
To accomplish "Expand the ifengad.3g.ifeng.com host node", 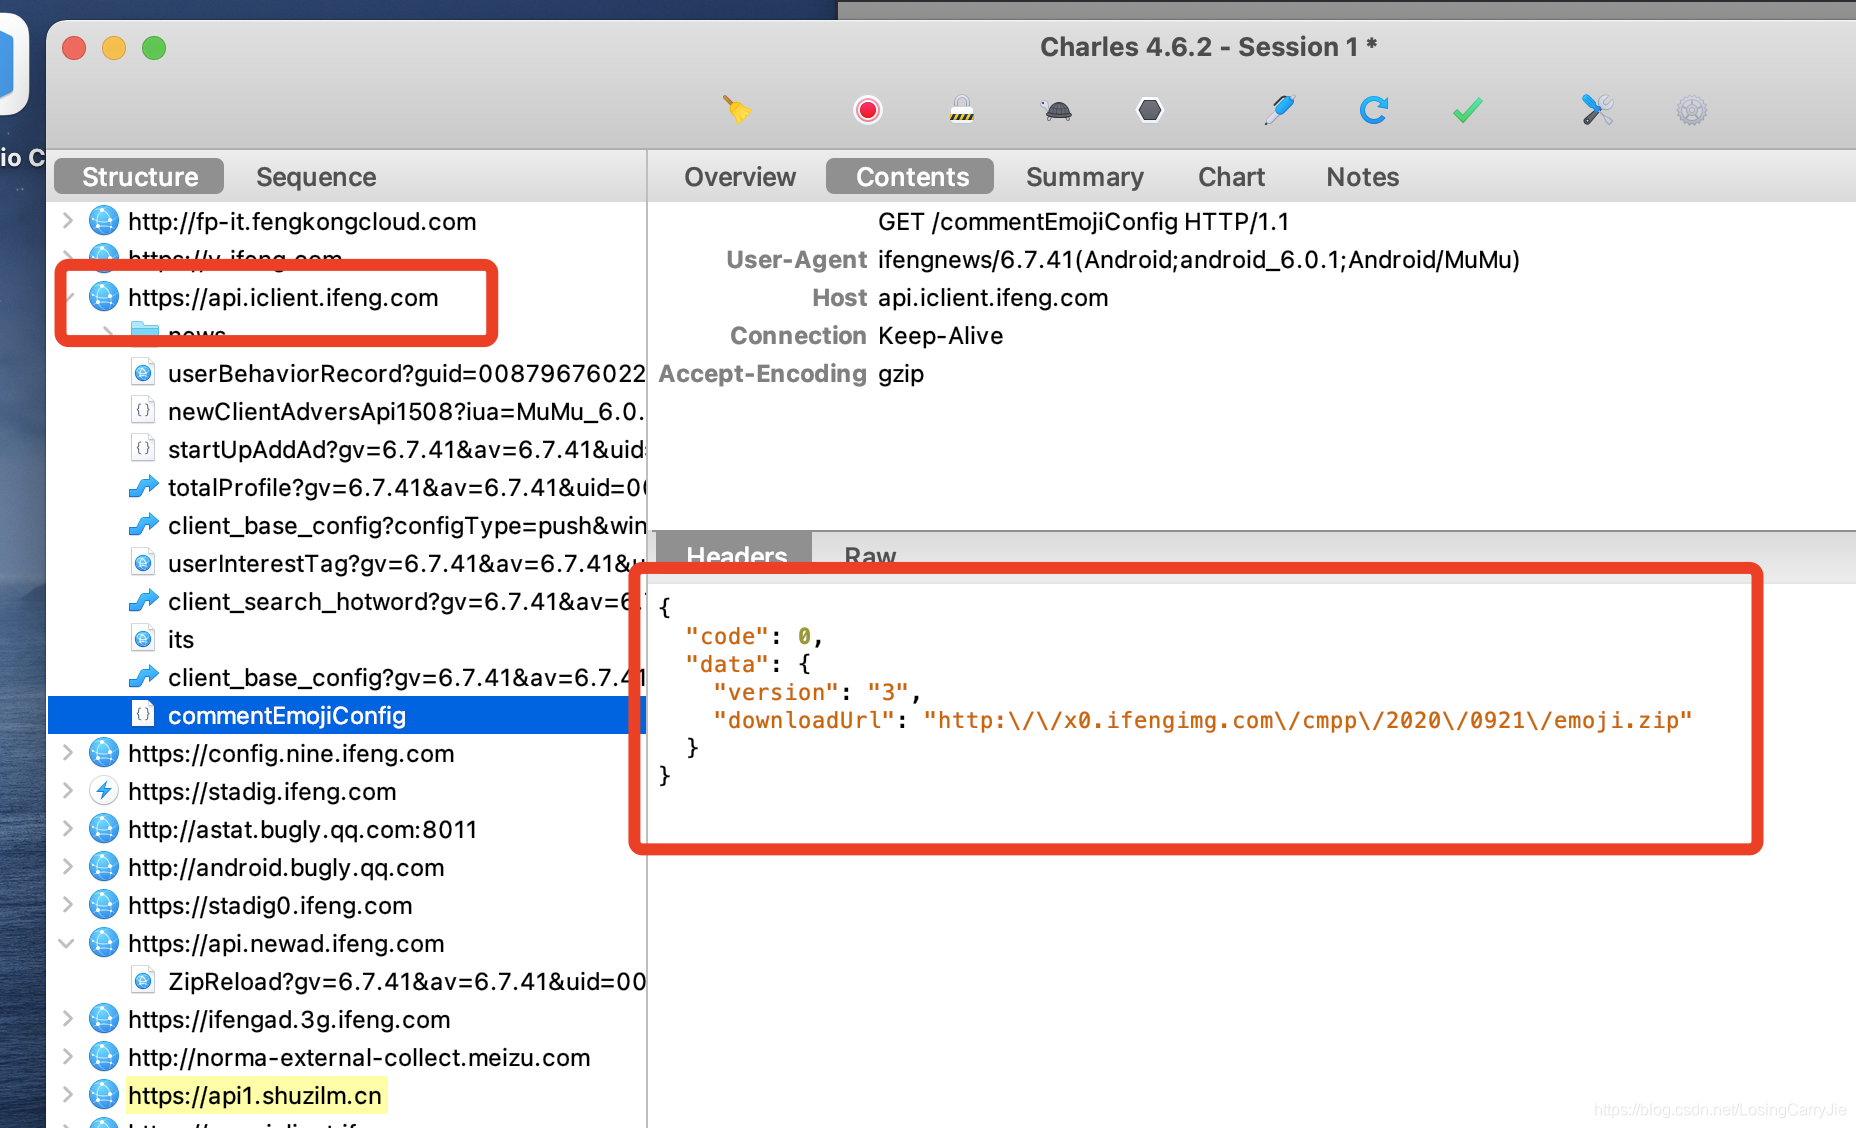I will [67, 1019].
